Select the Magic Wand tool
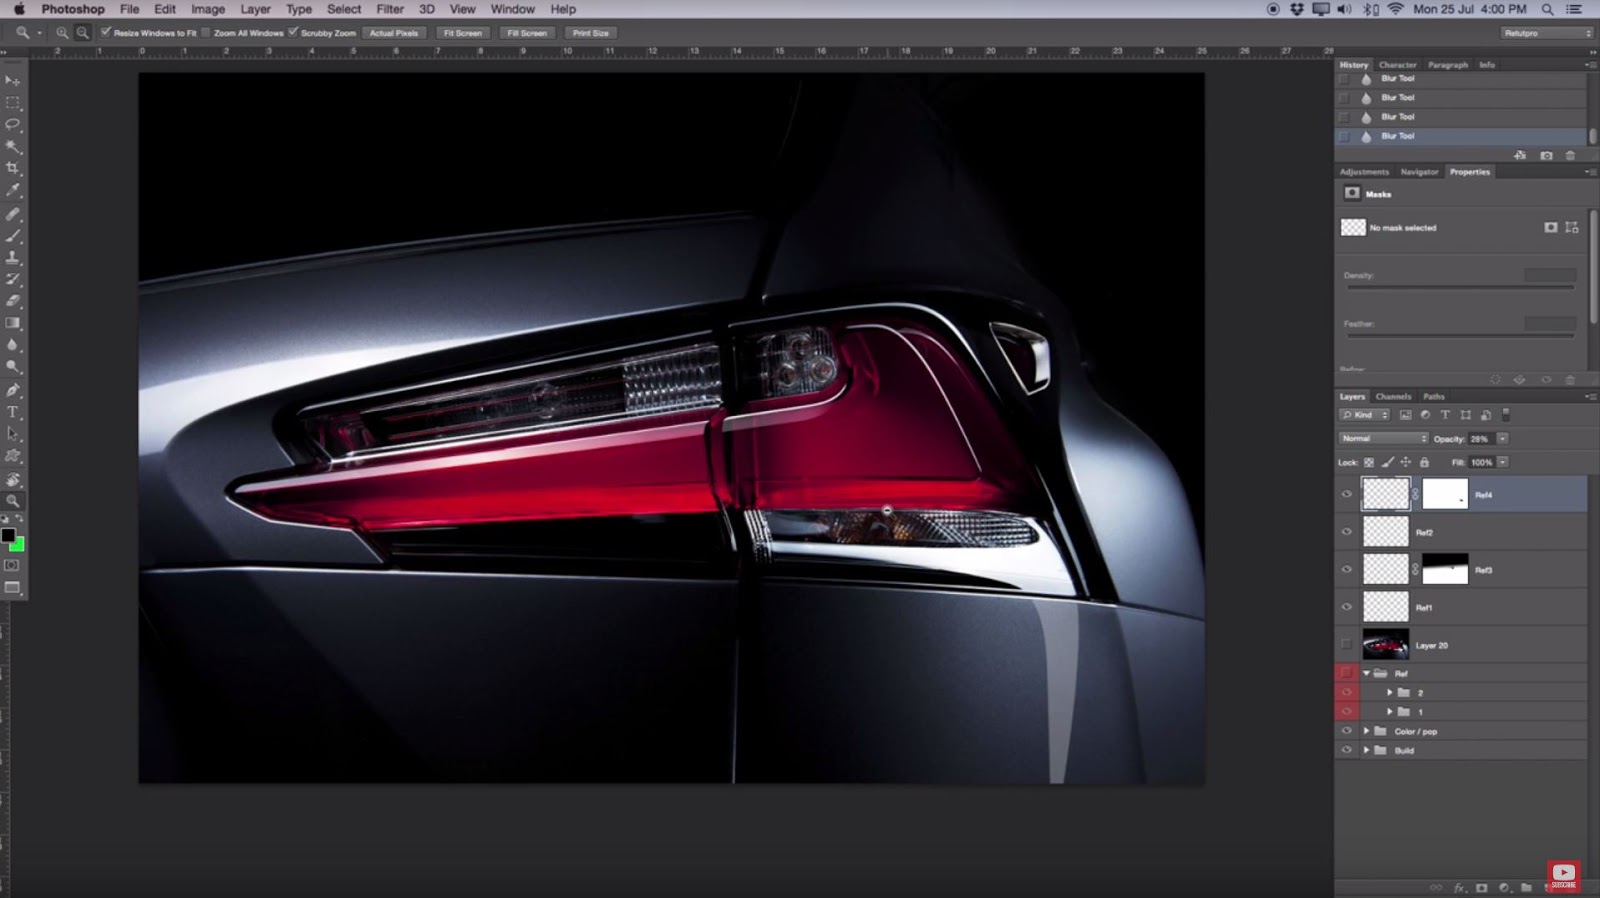The image size is (1600, 898). [13, 146]
